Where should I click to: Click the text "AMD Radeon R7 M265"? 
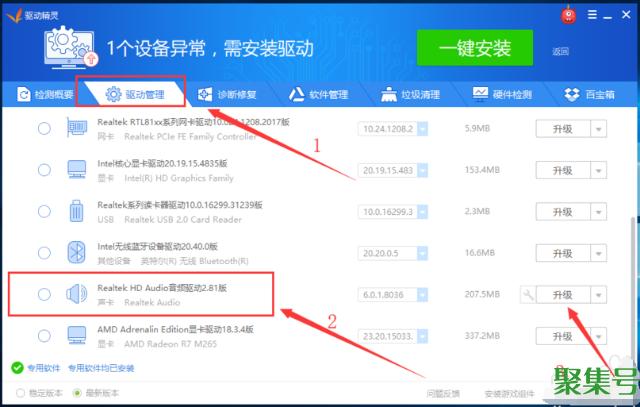click(x=170, y=344)
